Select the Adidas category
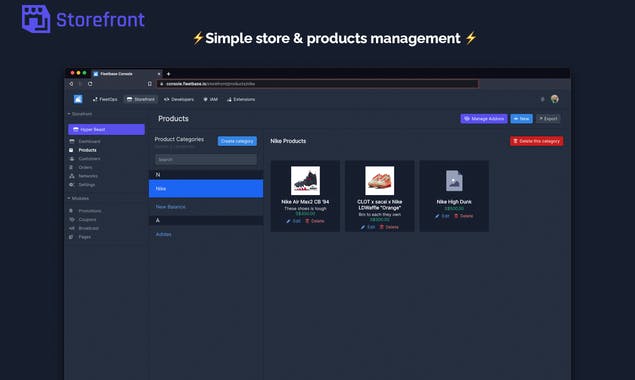 tap(164, 234)
